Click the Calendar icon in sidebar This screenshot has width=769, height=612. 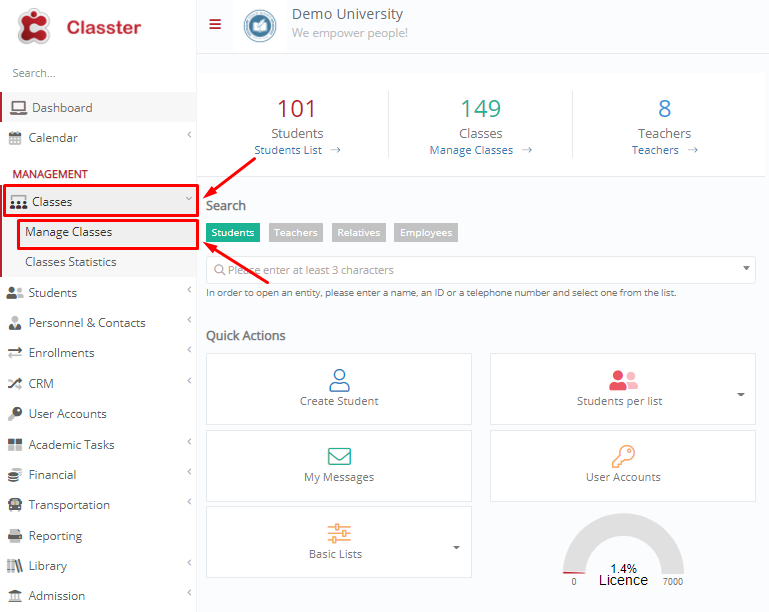click(x=15, y=138)
